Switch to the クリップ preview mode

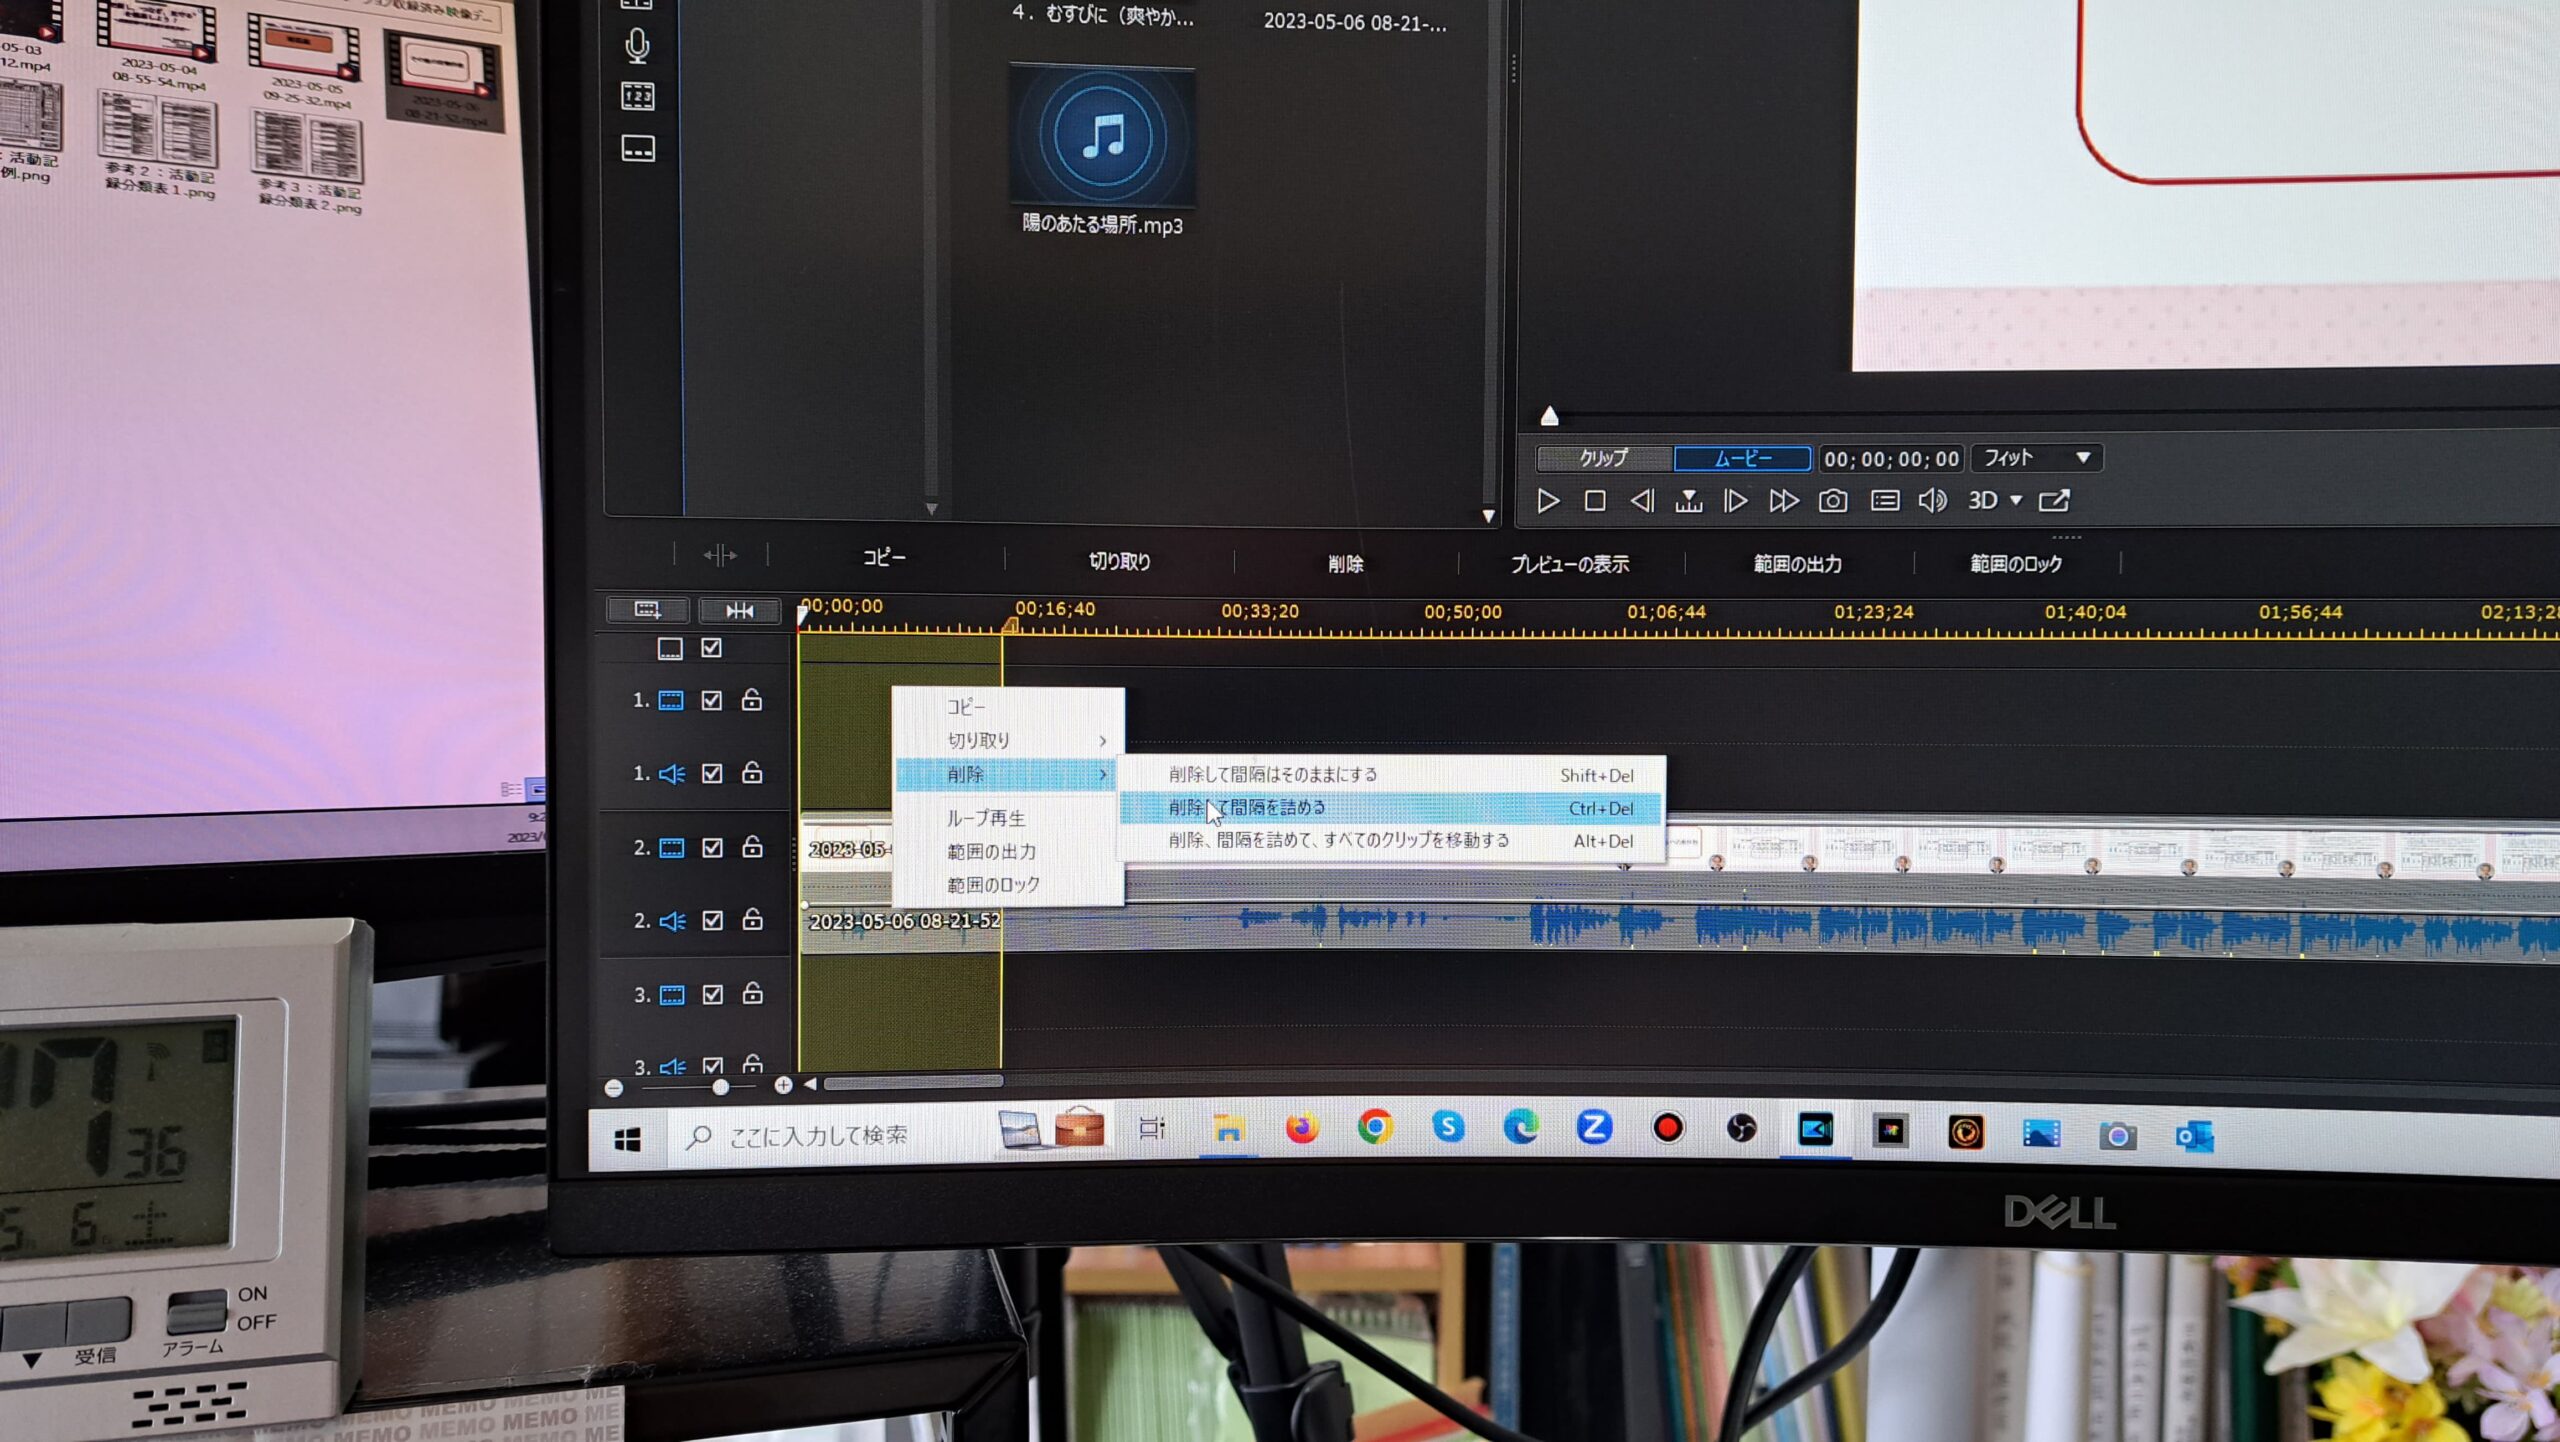(x=1604, y=458)
